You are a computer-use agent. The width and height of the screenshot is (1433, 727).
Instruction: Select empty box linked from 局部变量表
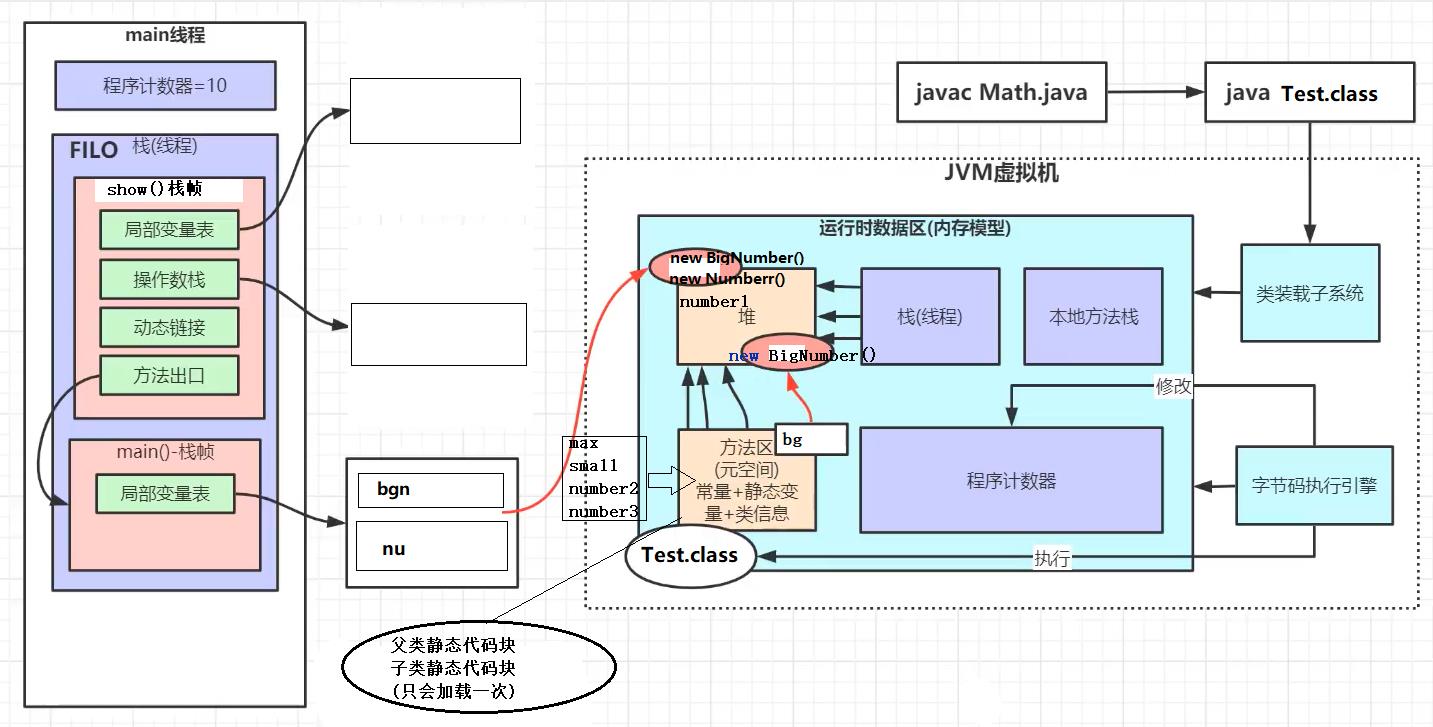435,111
